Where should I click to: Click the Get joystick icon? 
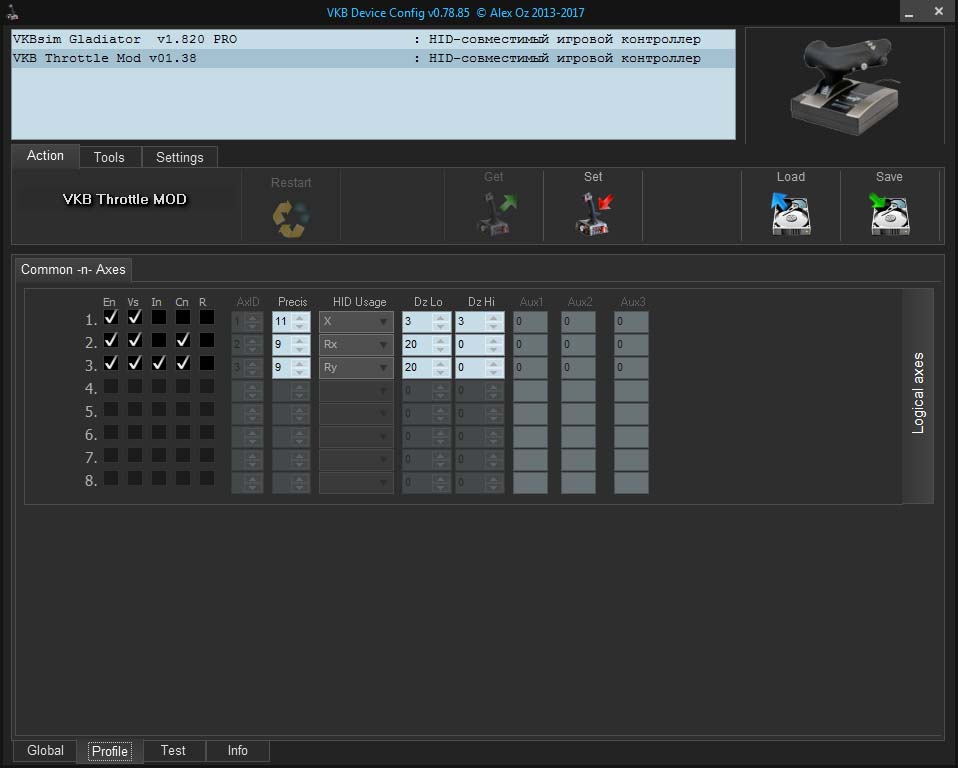[495, 214]
